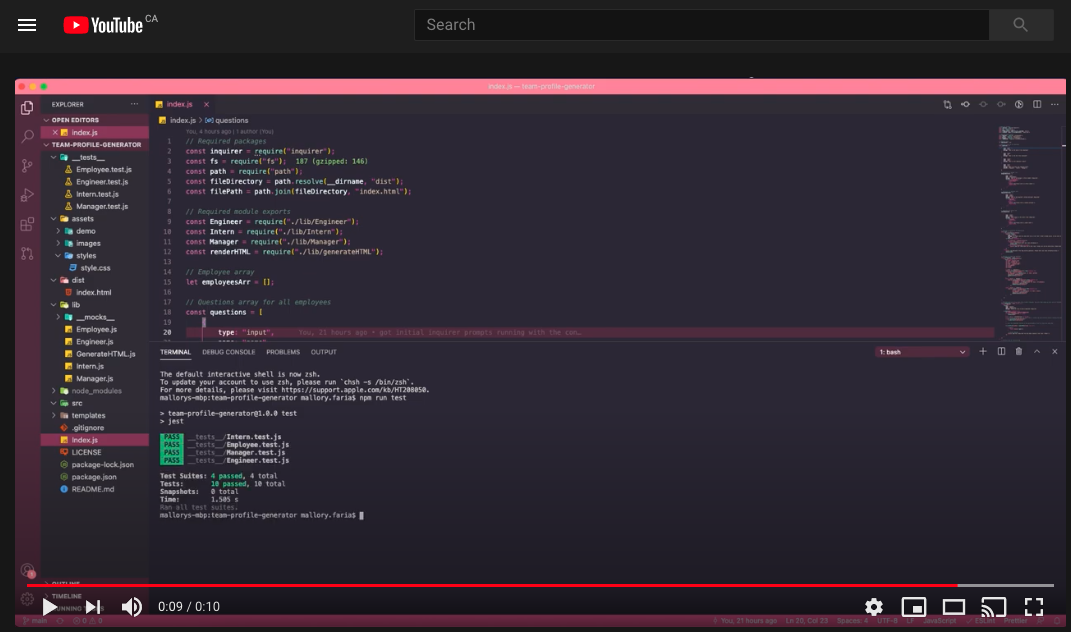
Task: Switch to theater mode
Action: 954,607
